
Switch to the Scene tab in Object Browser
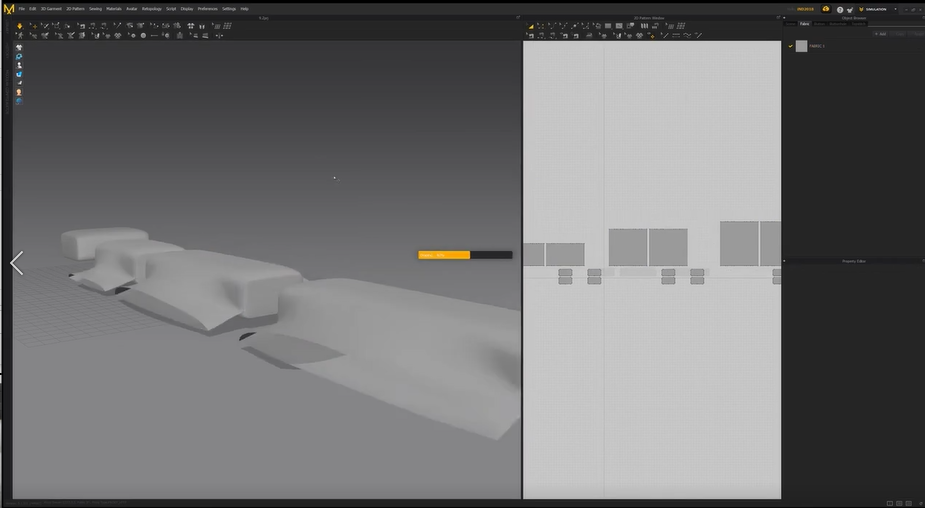click(x=790, y=24)
